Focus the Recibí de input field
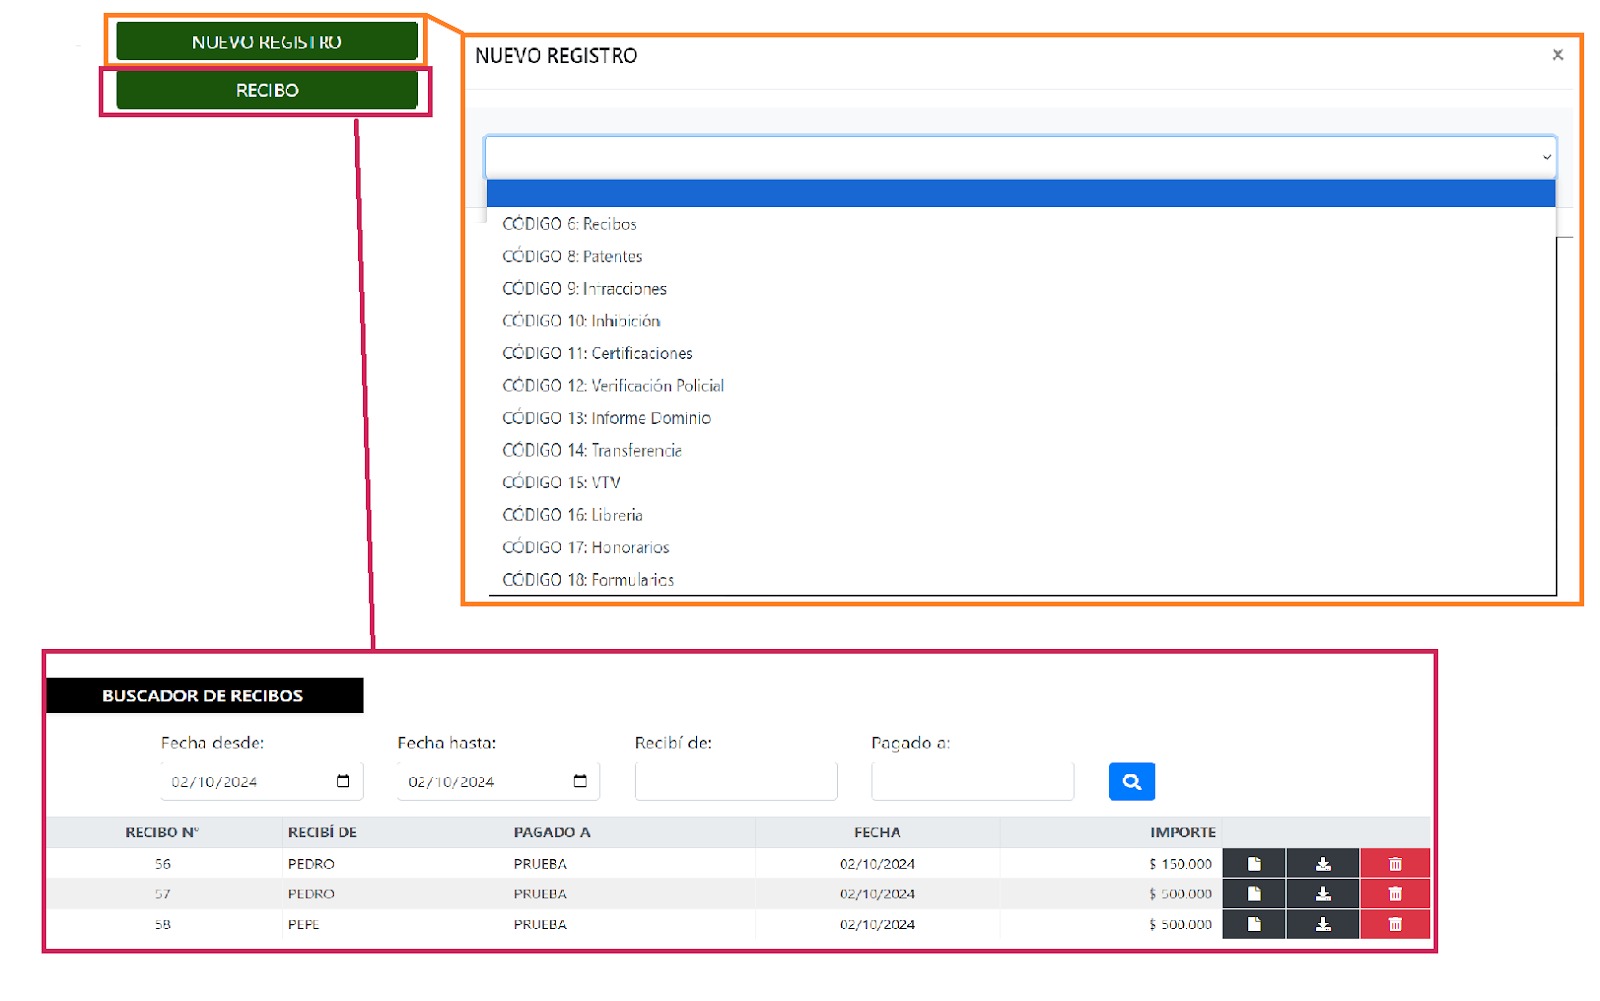 click(x=735, y=781)
